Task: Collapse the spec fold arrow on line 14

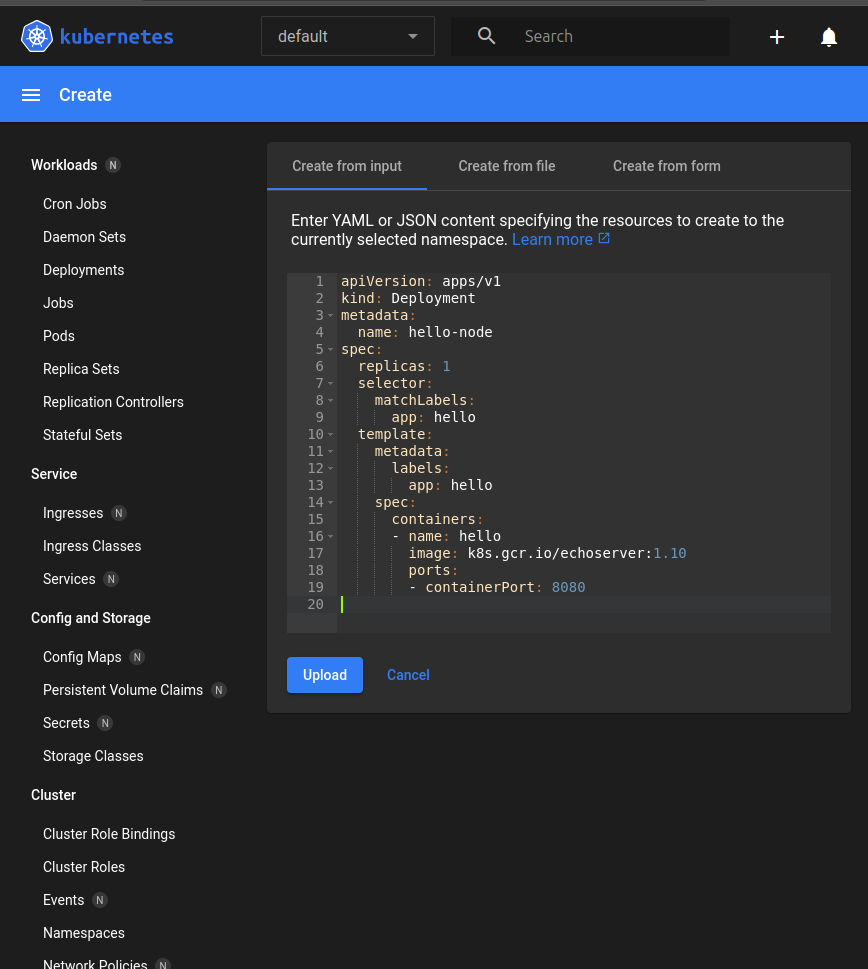Action: (331, 502)
